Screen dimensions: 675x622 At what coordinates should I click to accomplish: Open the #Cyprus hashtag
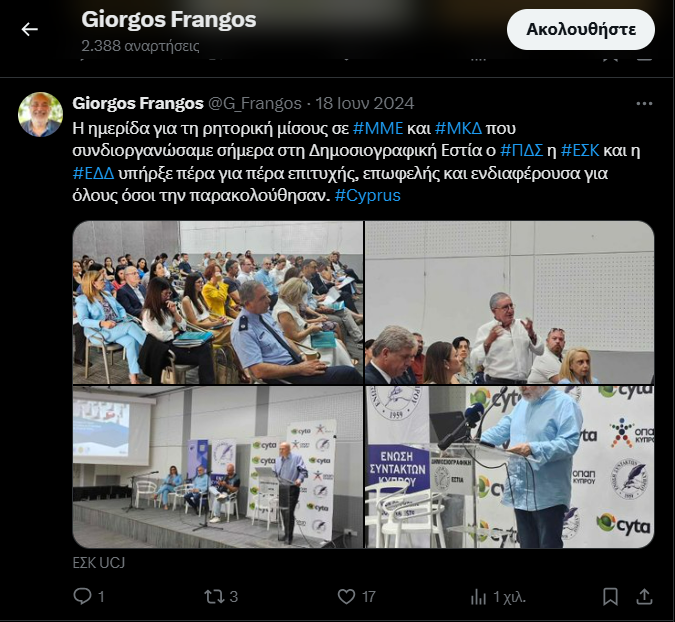[368, 195]
